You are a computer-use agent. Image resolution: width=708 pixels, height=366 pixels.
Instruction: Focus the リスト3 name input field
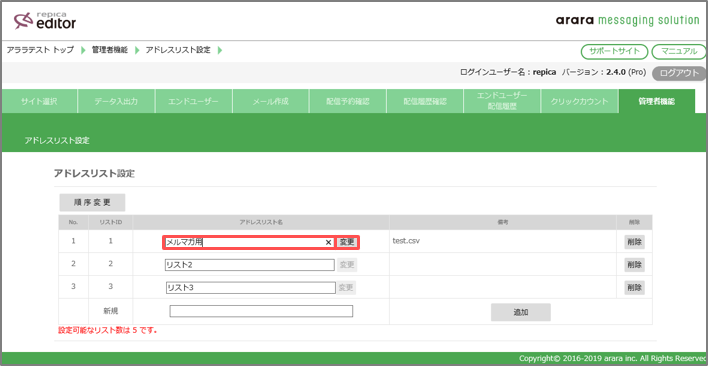251,287
